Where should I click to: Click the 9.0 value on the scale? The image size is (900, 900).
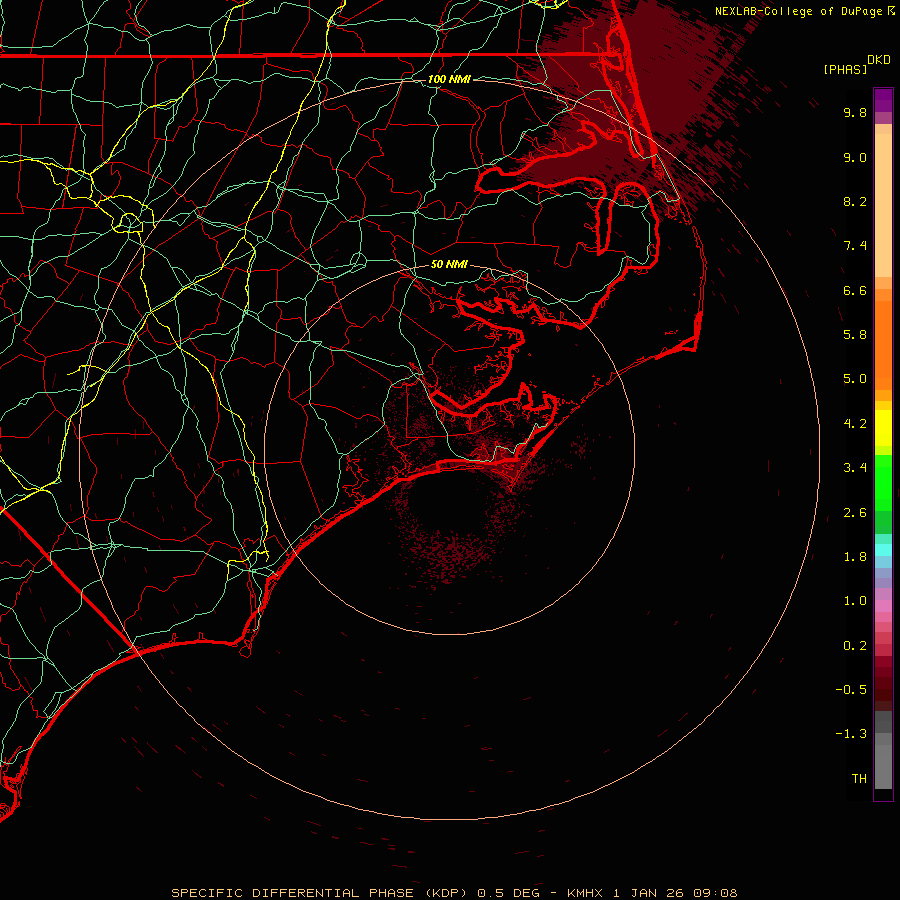(x=855, y=157)
